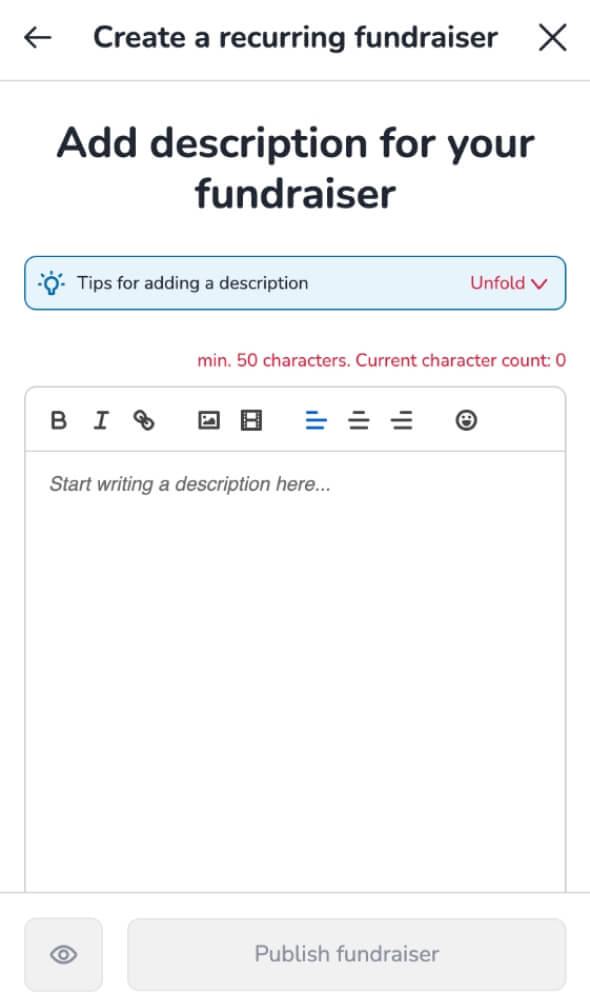
Task: Open the emoji picker
Action: click(x=466, y=420)
